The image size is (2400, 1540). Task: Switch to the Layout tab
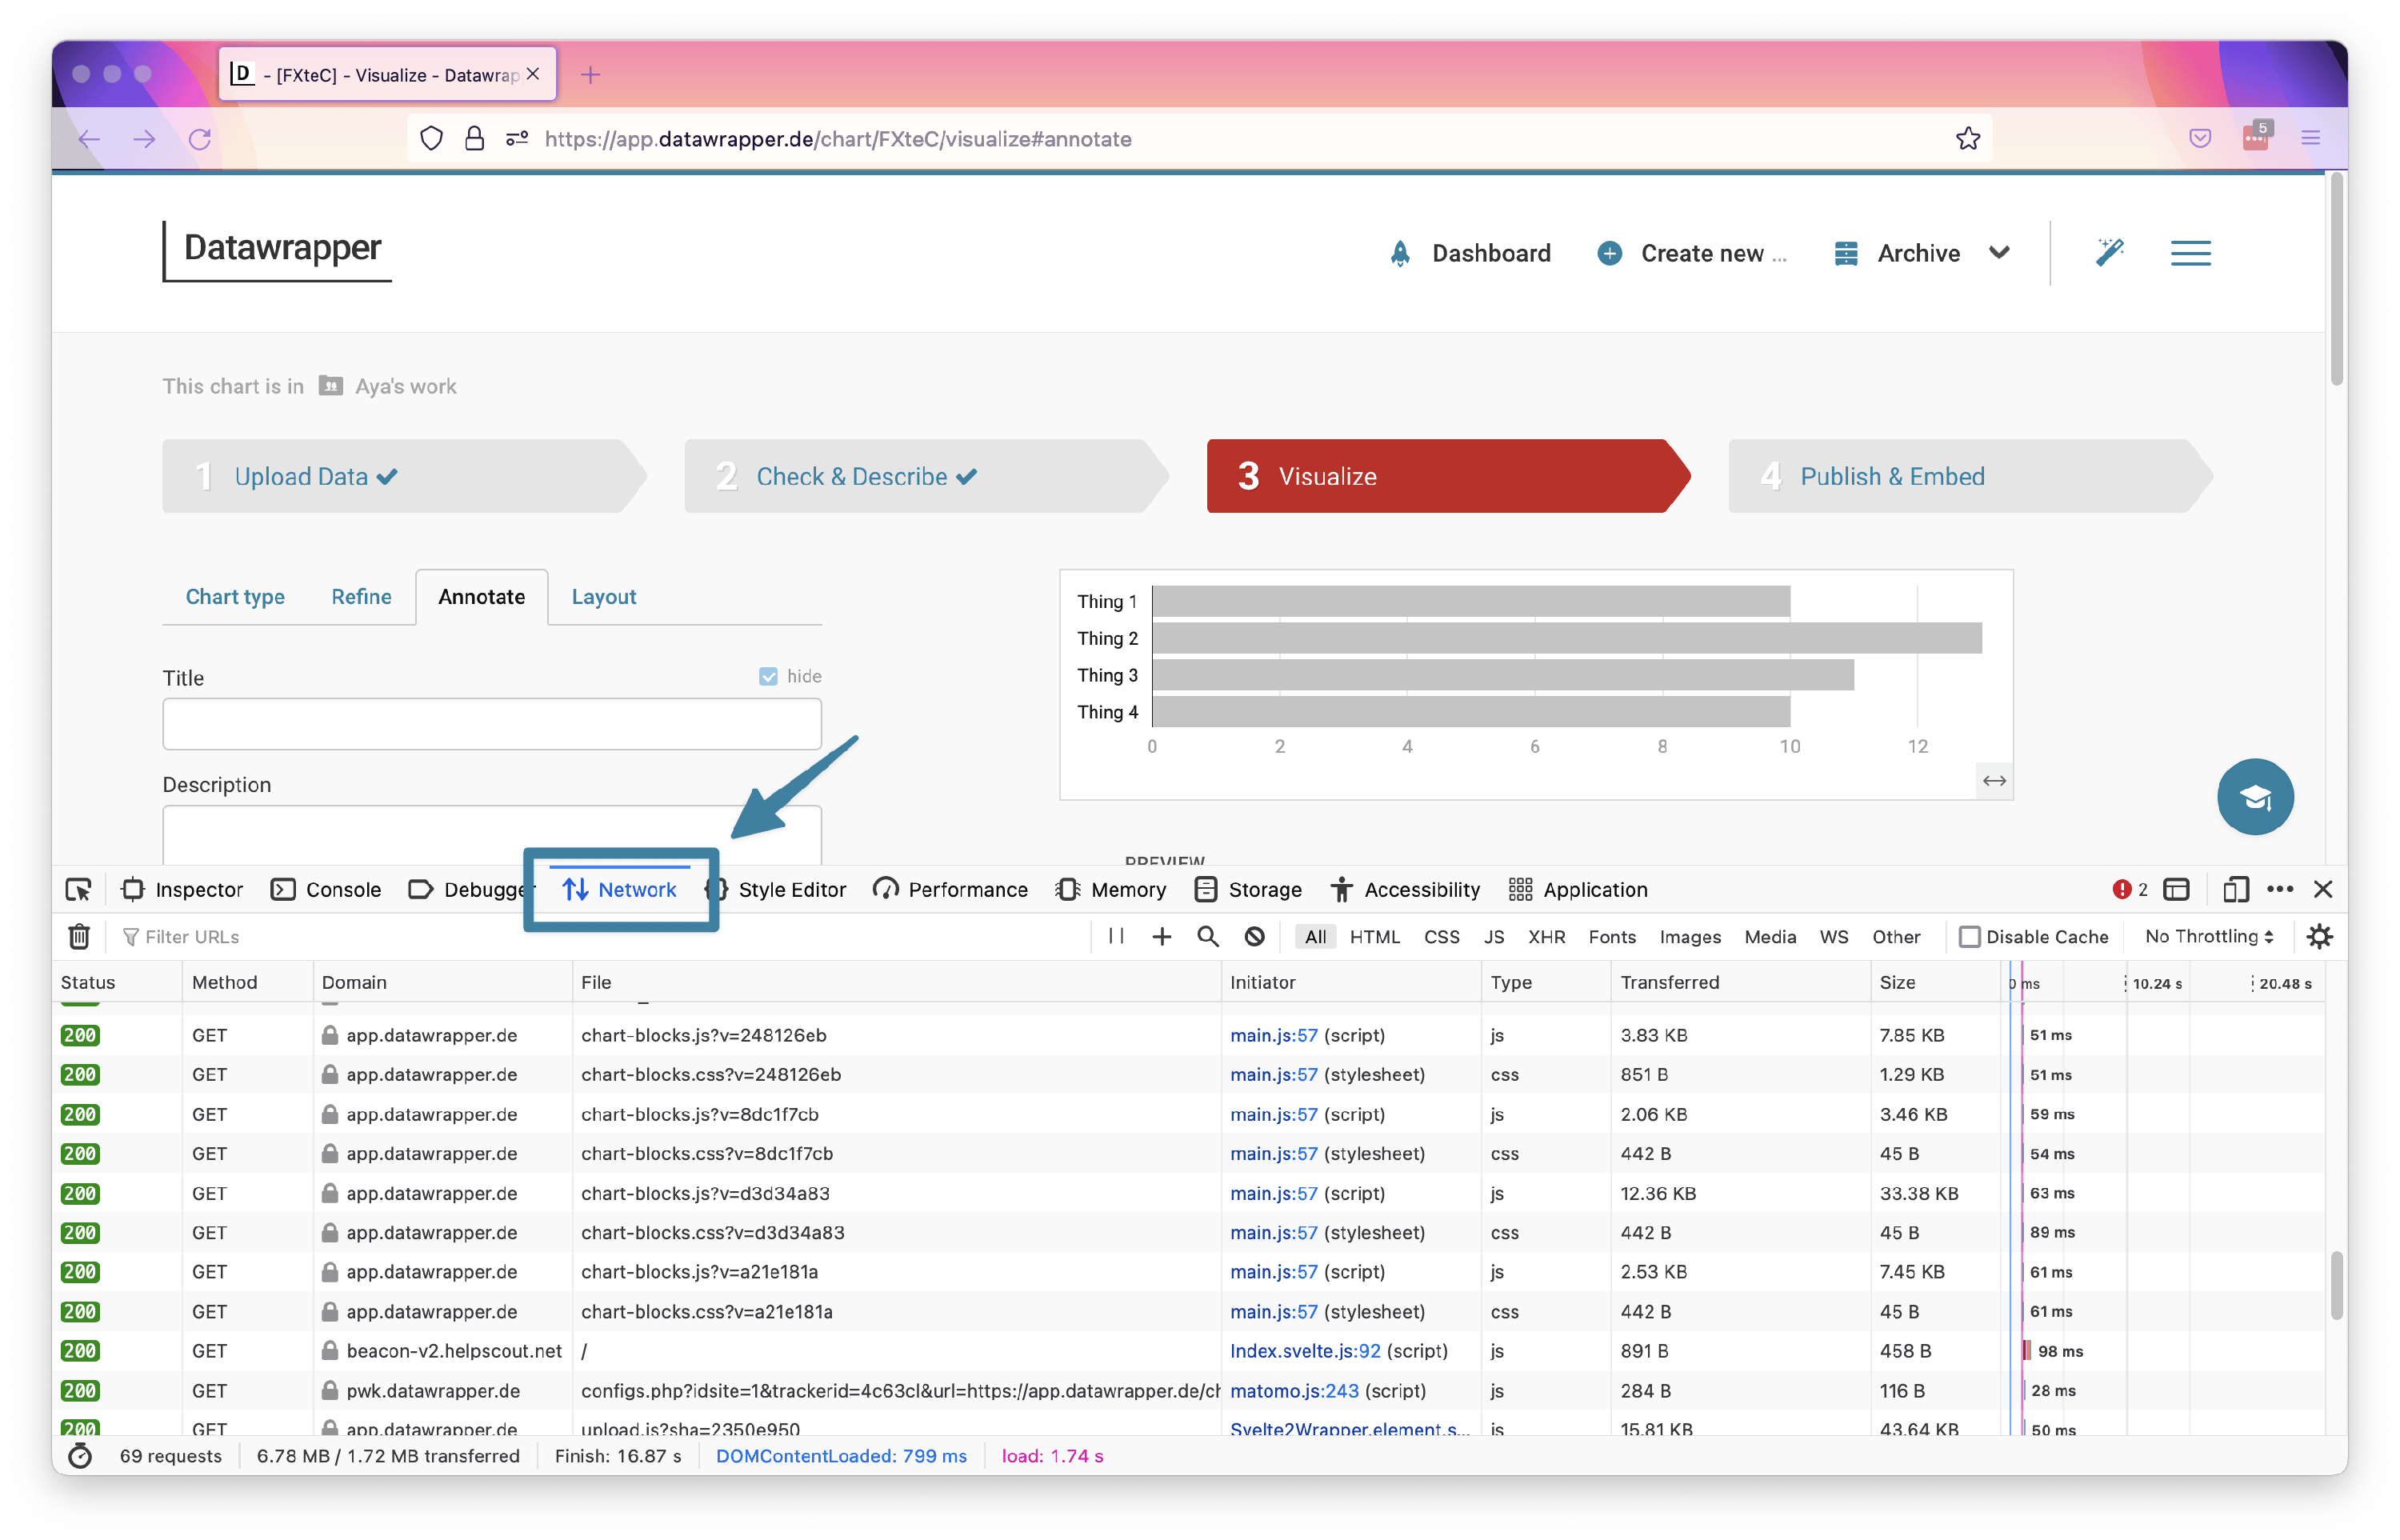pos(603,597)
